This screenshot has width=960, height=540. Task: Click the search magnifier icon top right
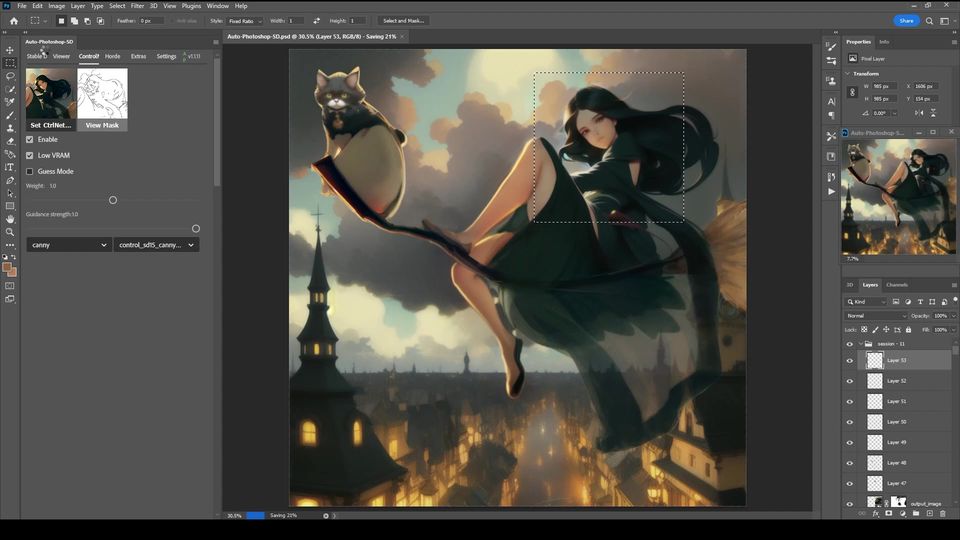[x=929, y=21]
